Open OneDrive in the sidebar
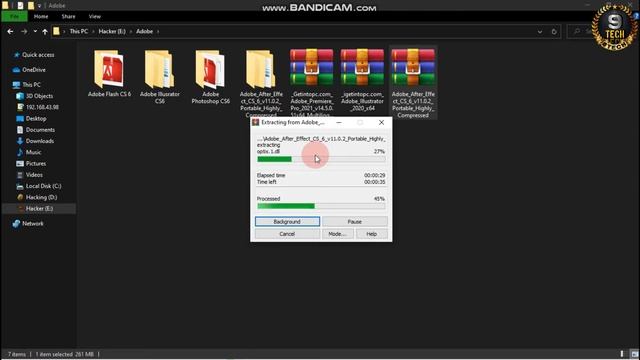Image resolution: width=640 pixels, height=360 pixels. [33, 70]
